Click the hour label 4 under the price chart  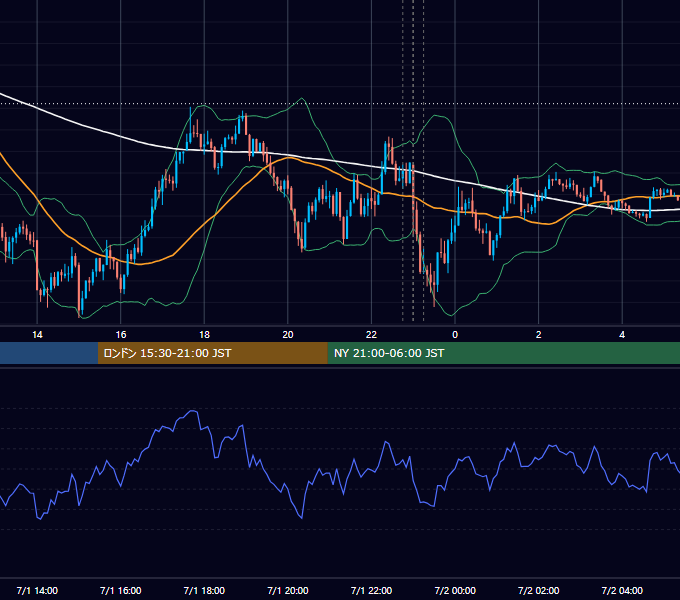pos(622,334)
